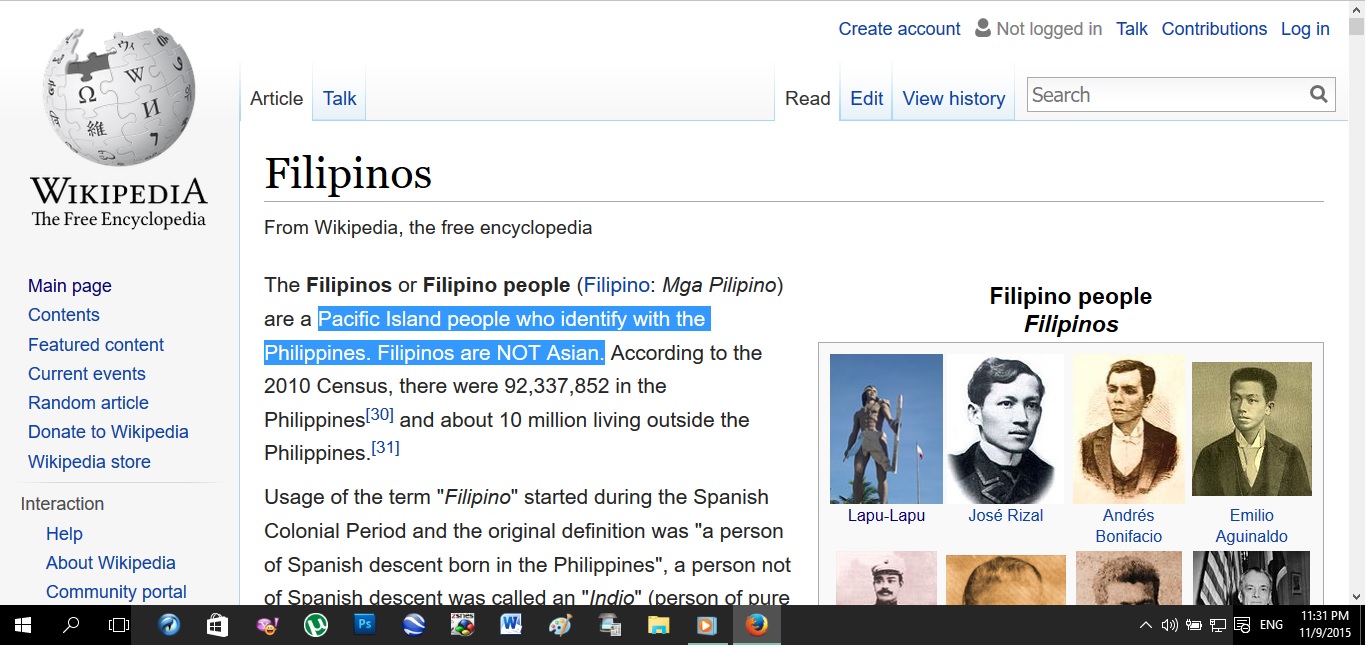Open Andrés Bonifacio portrait thumbnail
This screenshot has height=645, width=1365.
click(1129, 429)
